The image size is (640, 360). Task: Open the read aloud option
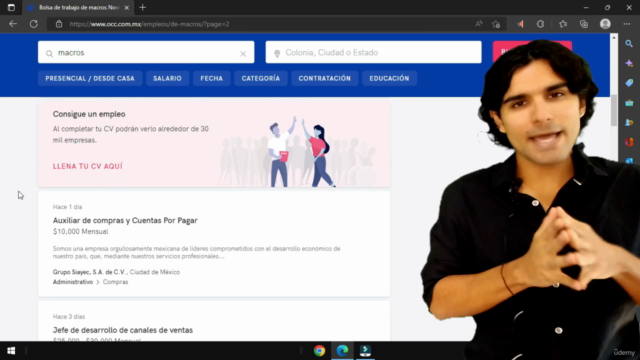(479, 24)
